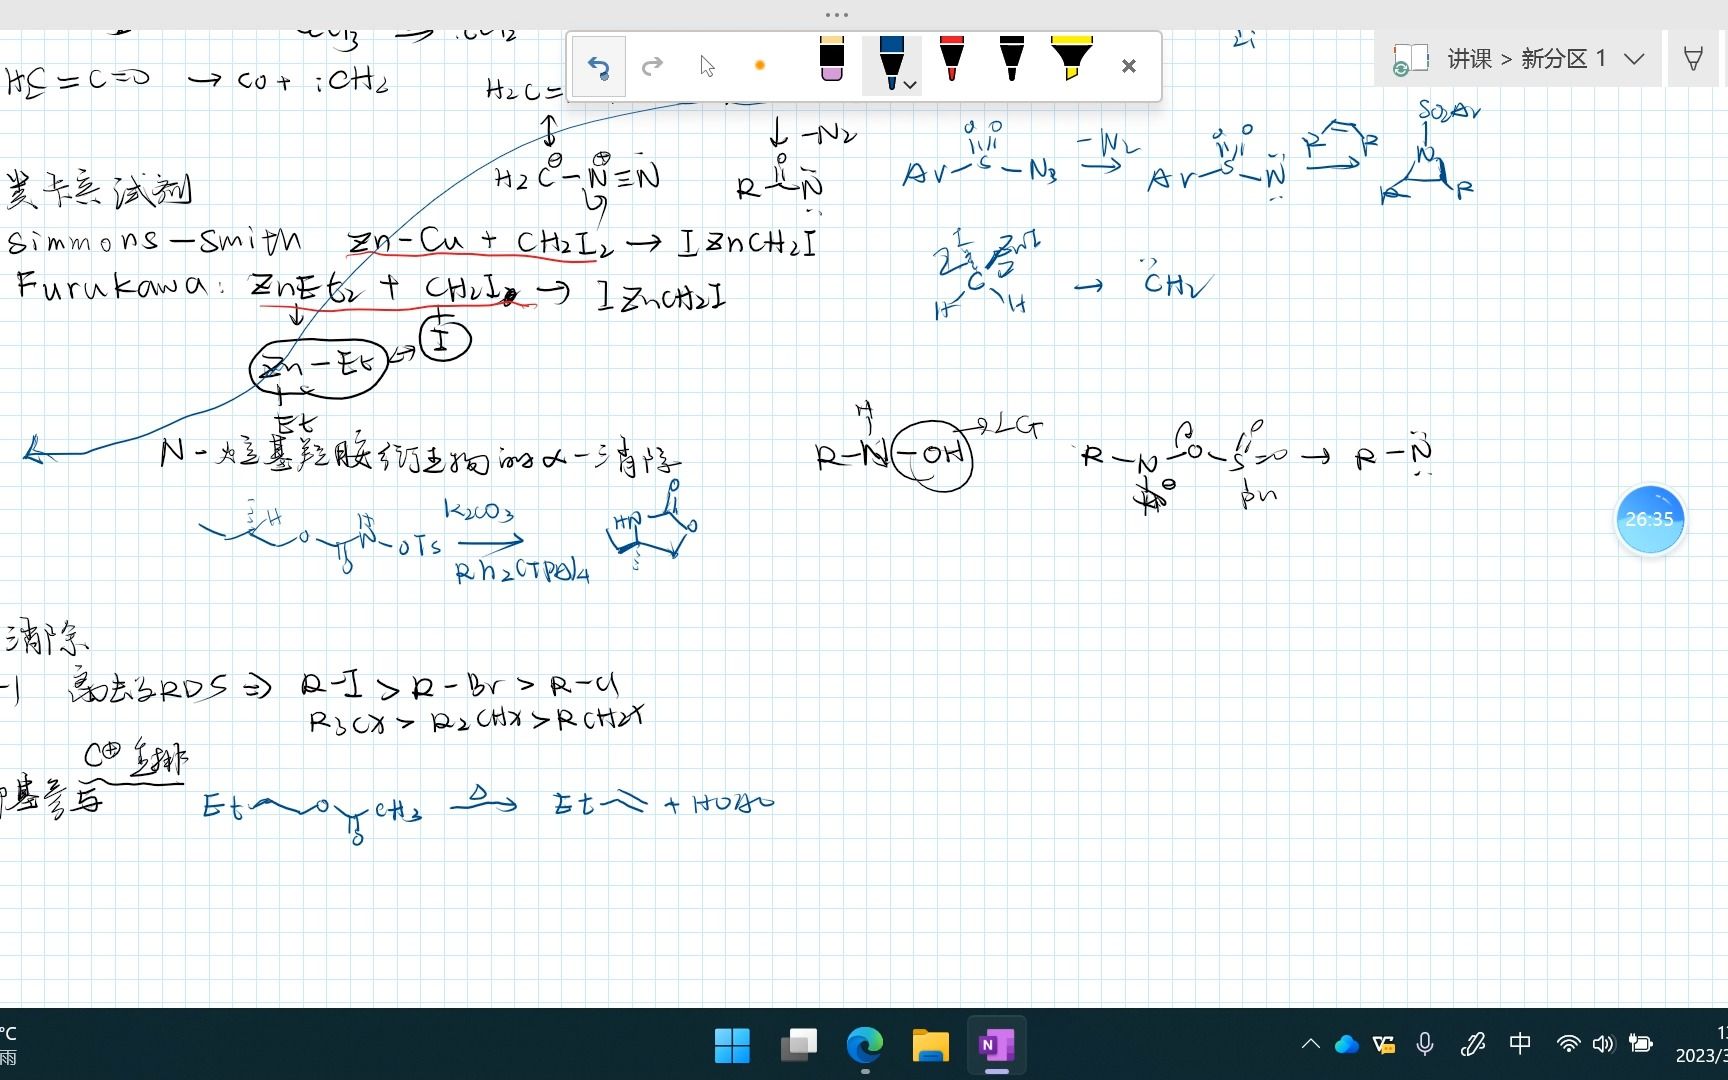Click the notebook icon beside 讲课
Screen dimensions: 1728x1080
tap(1410, 59)
